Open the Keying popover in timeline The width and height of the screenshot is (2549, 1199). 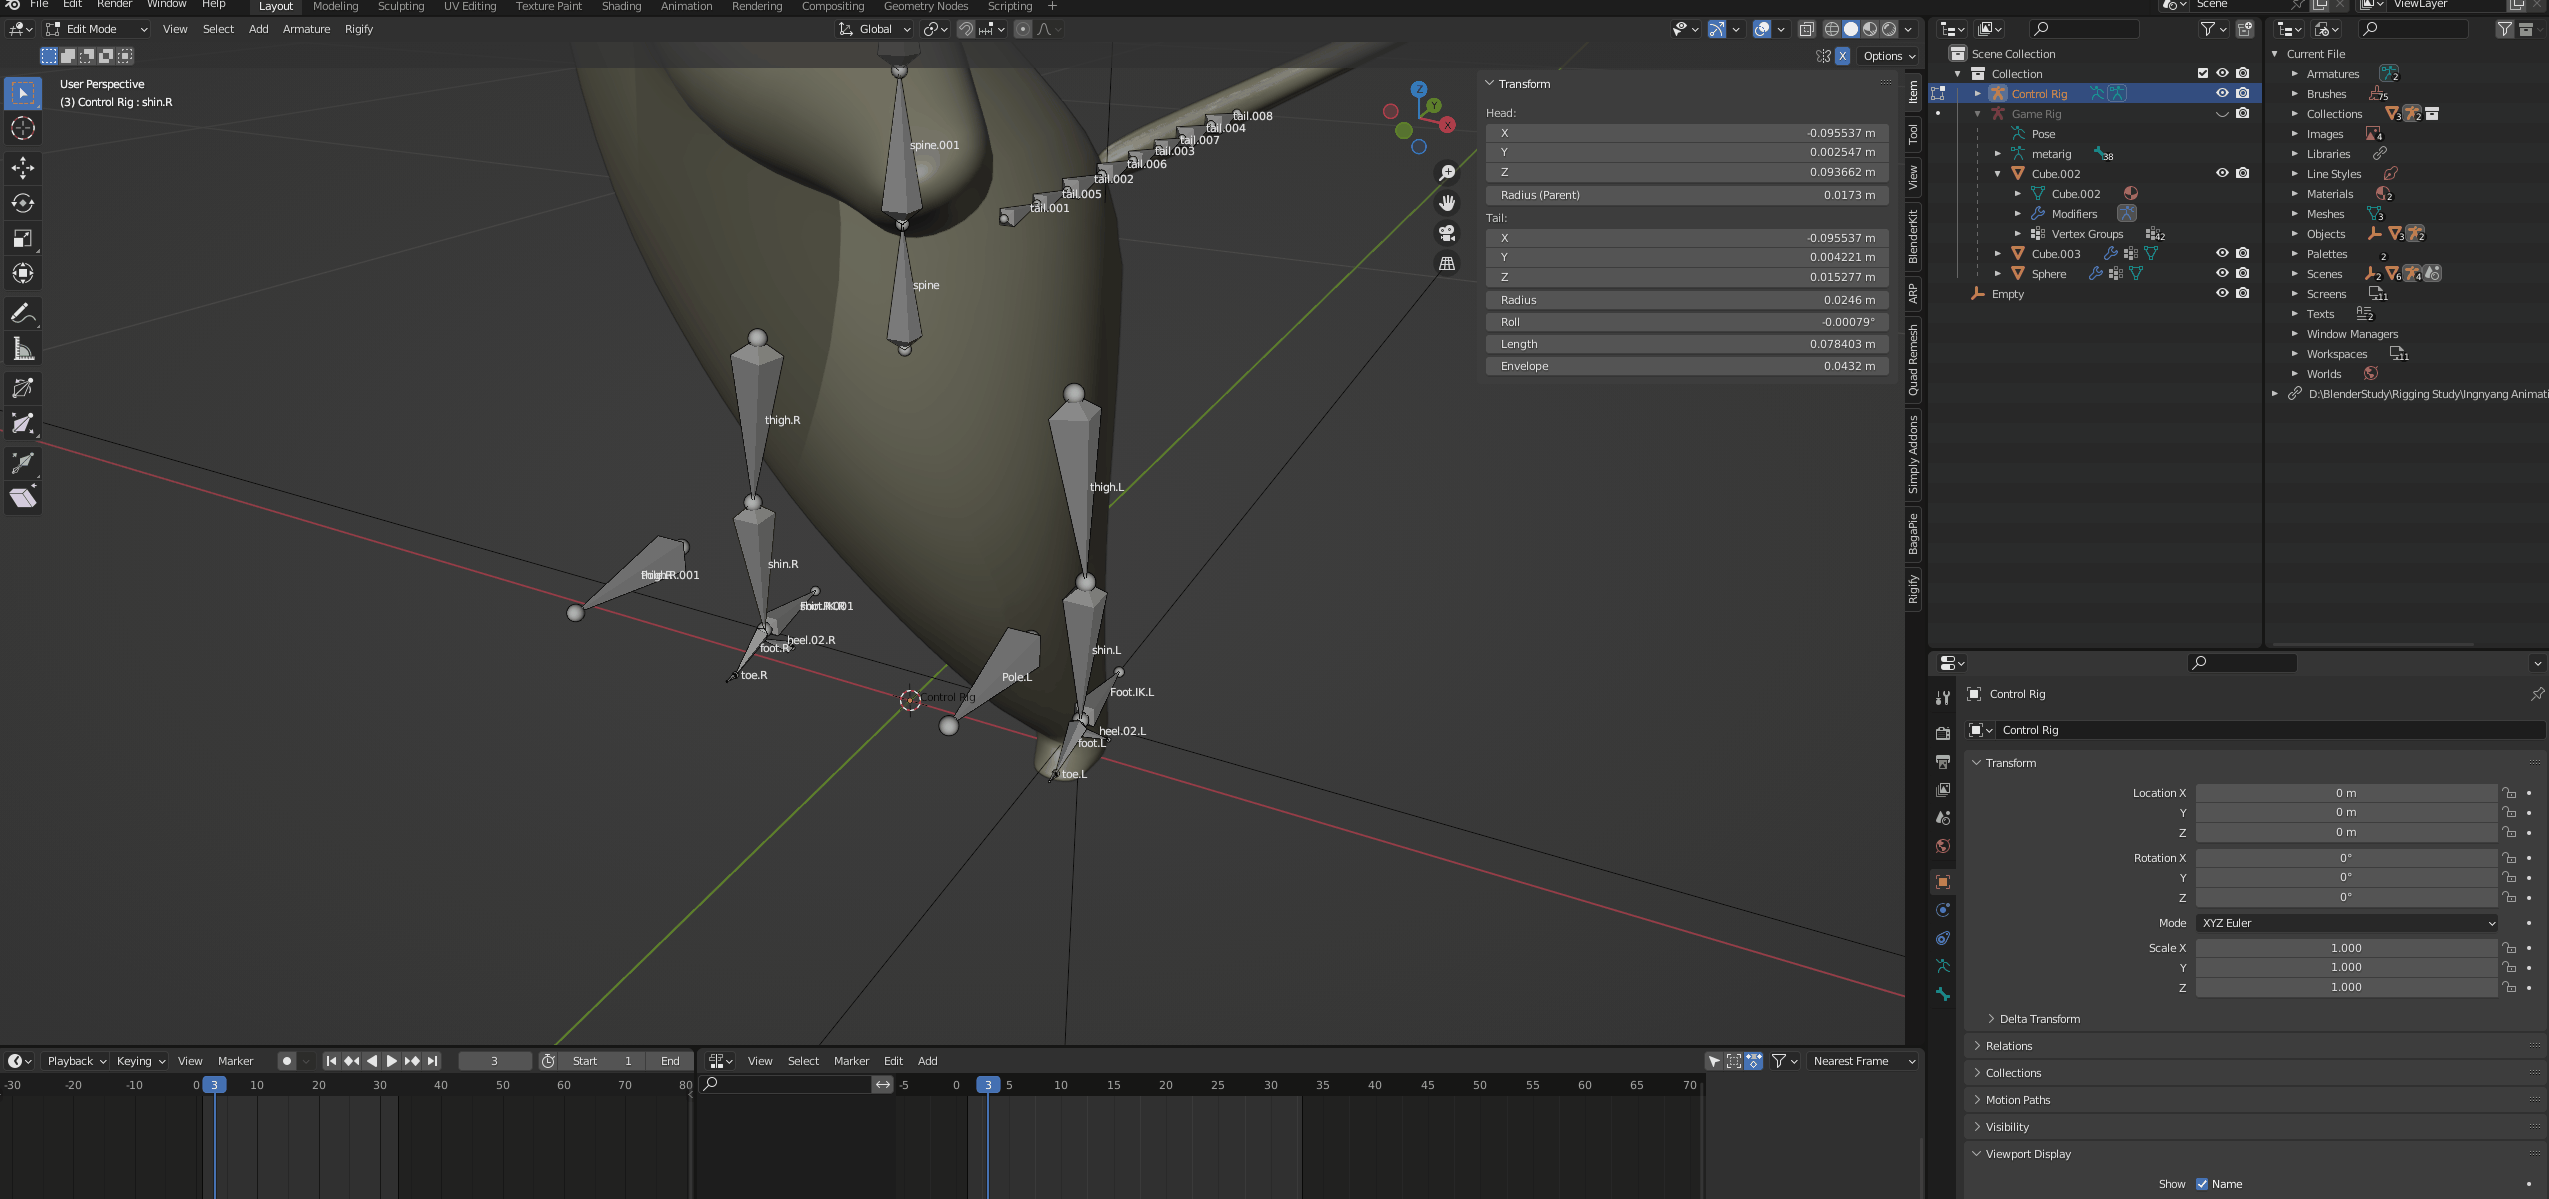[x=140, y=1061]
